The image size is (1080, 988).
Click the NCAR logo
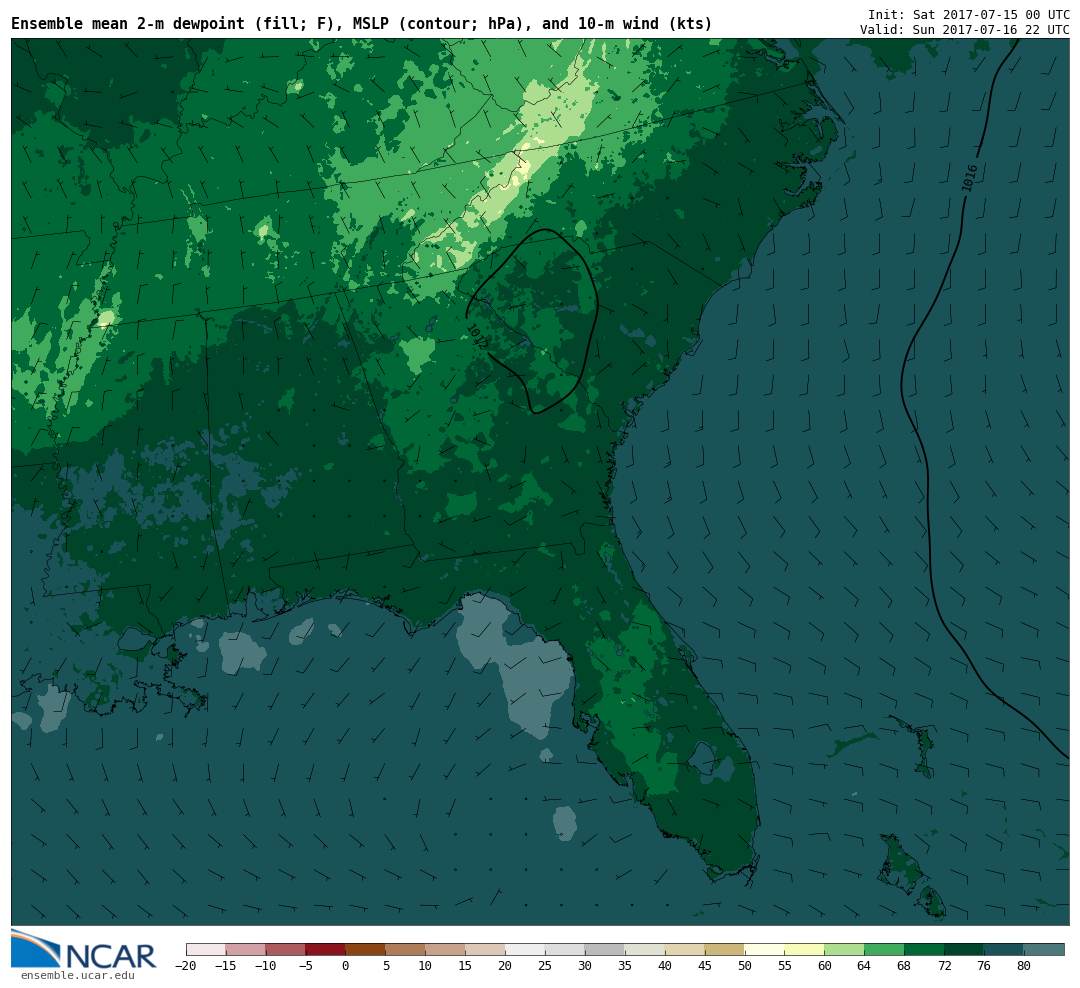point(83,949)
